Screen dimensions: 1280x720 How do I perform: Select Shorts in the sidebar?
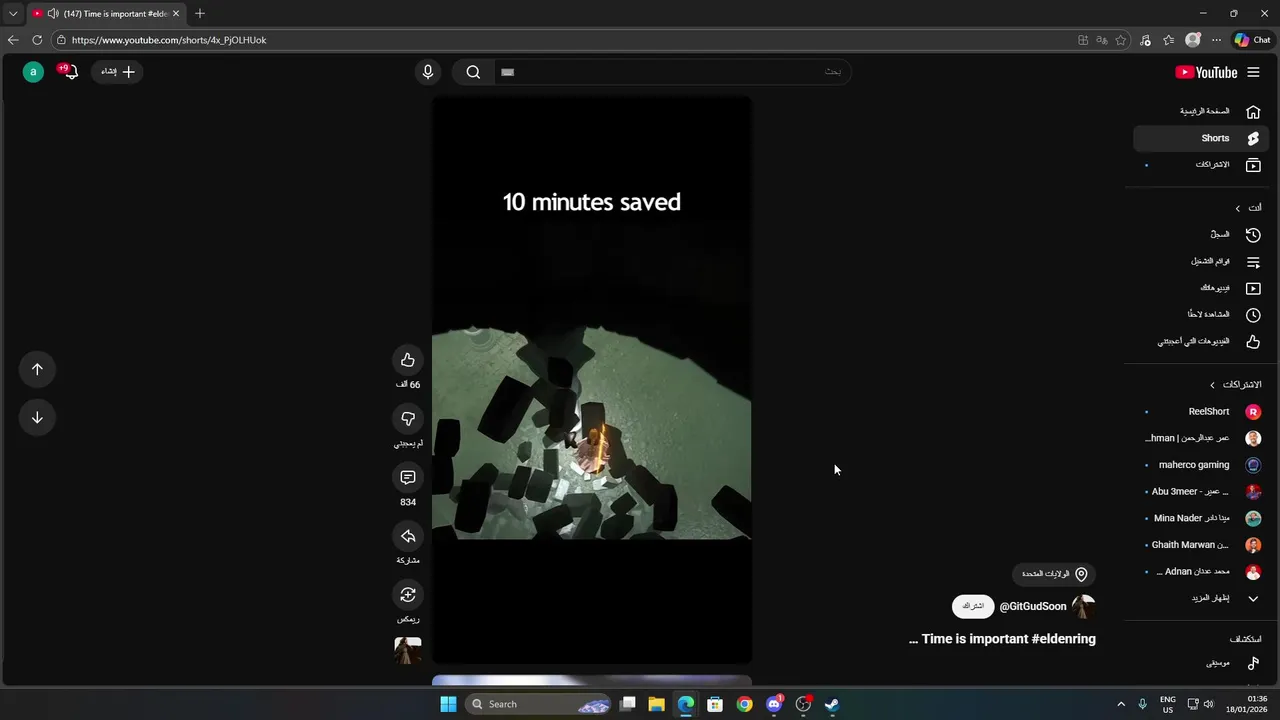[x=1200, y=138]
